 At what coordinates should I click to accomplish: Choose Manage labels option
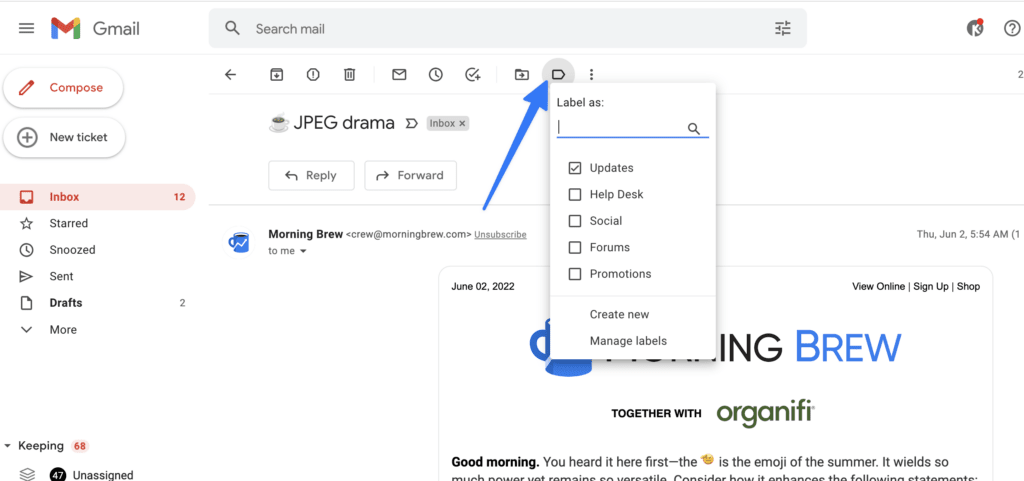click(x=628, y=341)
